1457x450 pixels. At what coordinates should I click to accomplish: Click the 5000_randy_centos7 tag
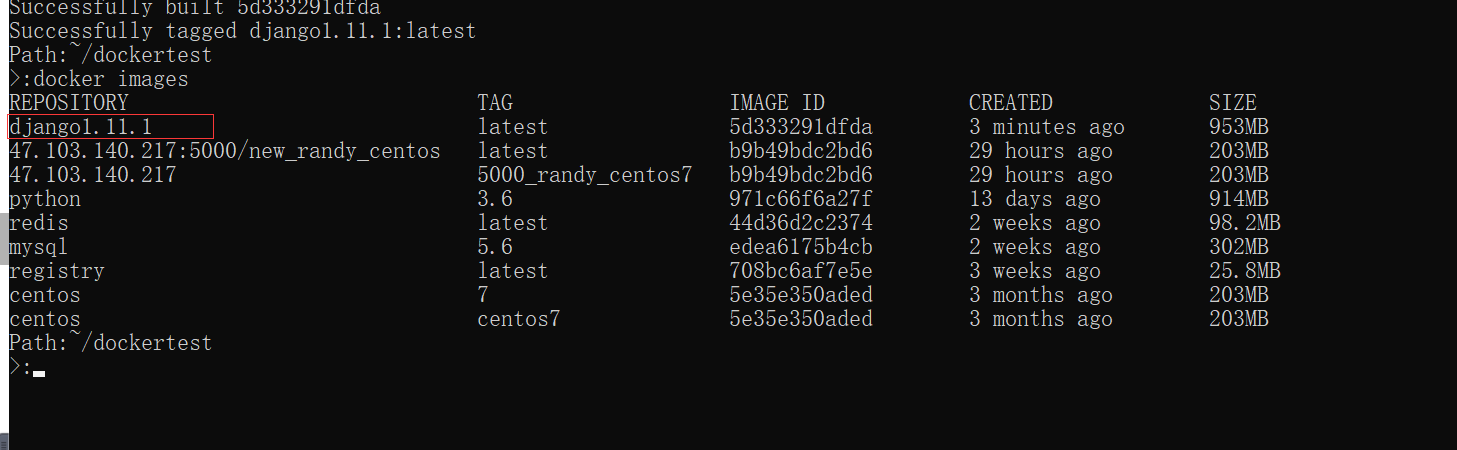point(585,175)
